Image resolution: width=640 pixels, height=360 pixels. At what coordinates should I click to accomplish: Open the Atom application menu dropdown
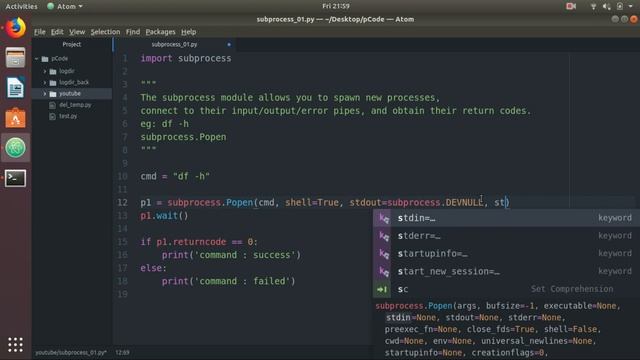(x=65, y=6)
